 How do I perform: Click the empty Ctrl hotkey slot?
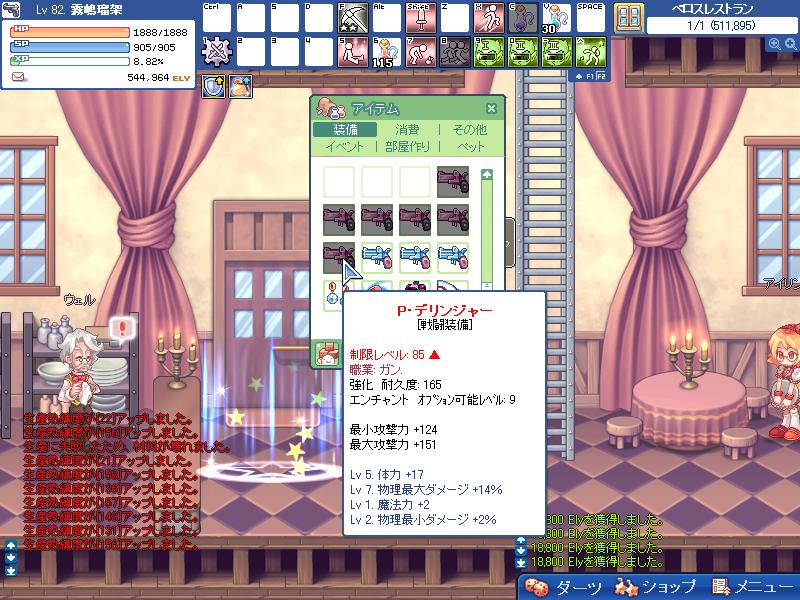(x=217, y=18)
